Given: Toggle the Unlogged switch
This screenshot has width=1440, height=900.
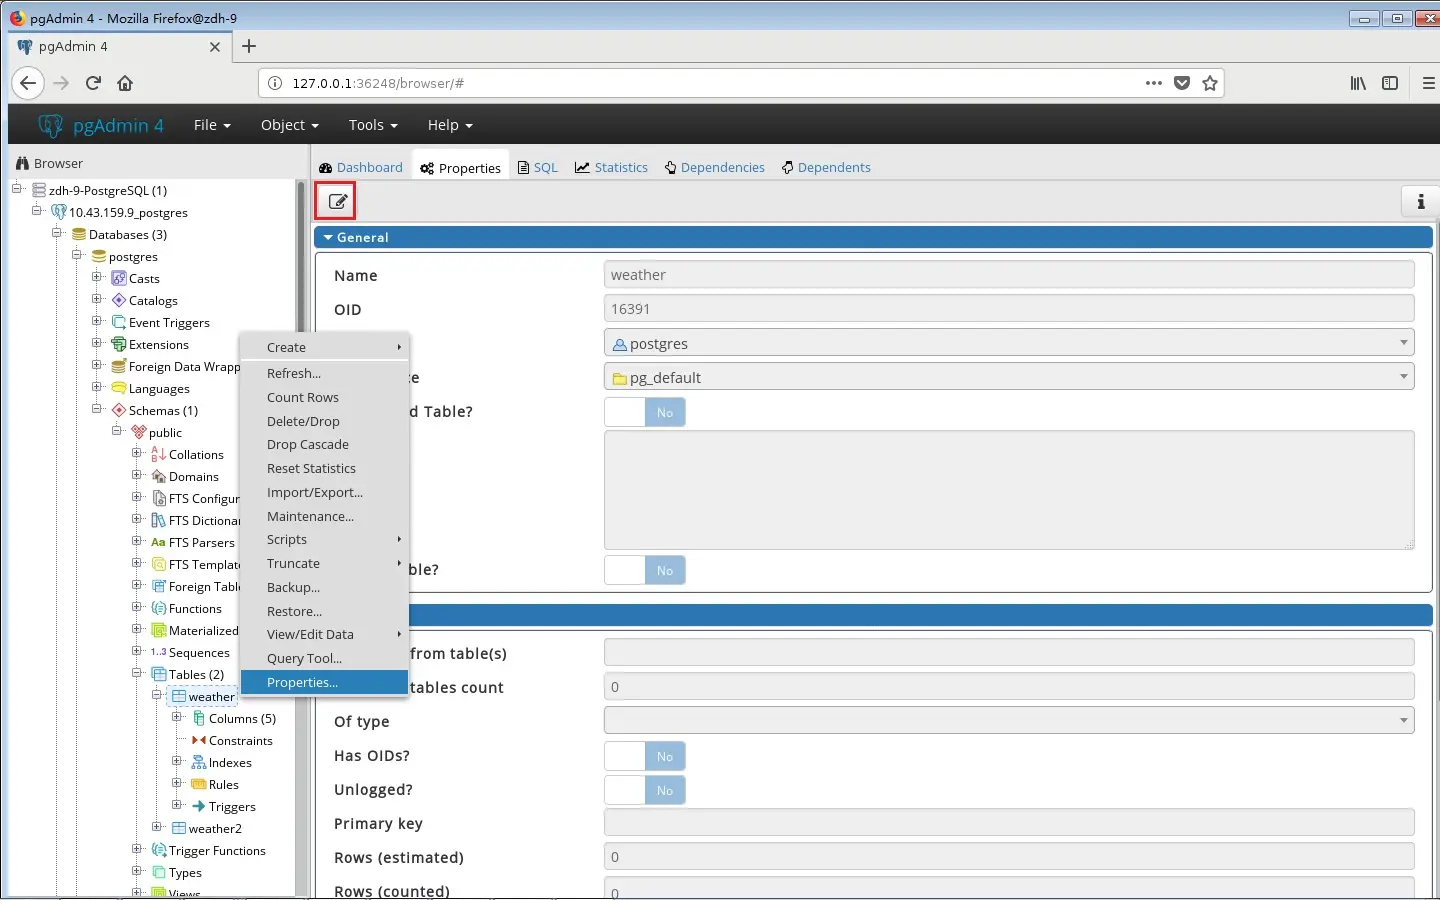Looking at the screenshot, I should [x=645, y=790].
